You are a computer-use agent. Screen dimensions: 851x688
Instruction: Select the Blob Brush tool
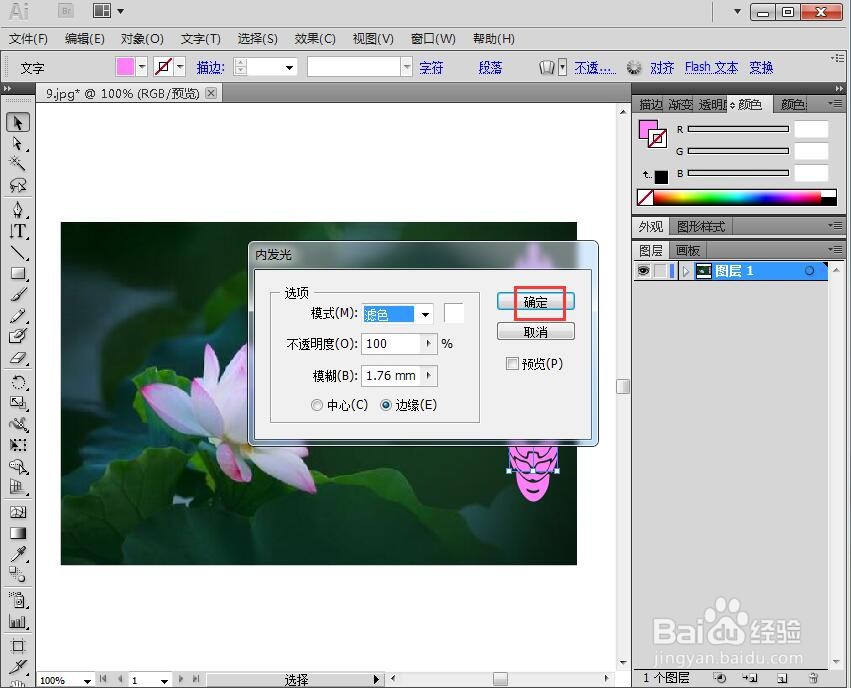18,336
